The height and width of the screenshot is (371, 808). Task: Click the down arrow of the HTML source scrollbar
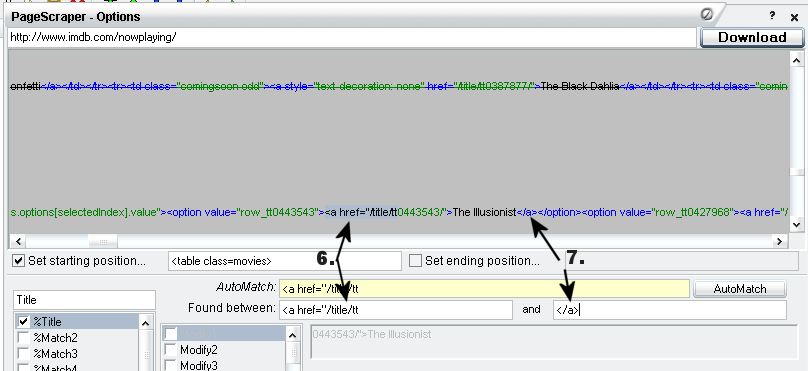coord(797,224)
